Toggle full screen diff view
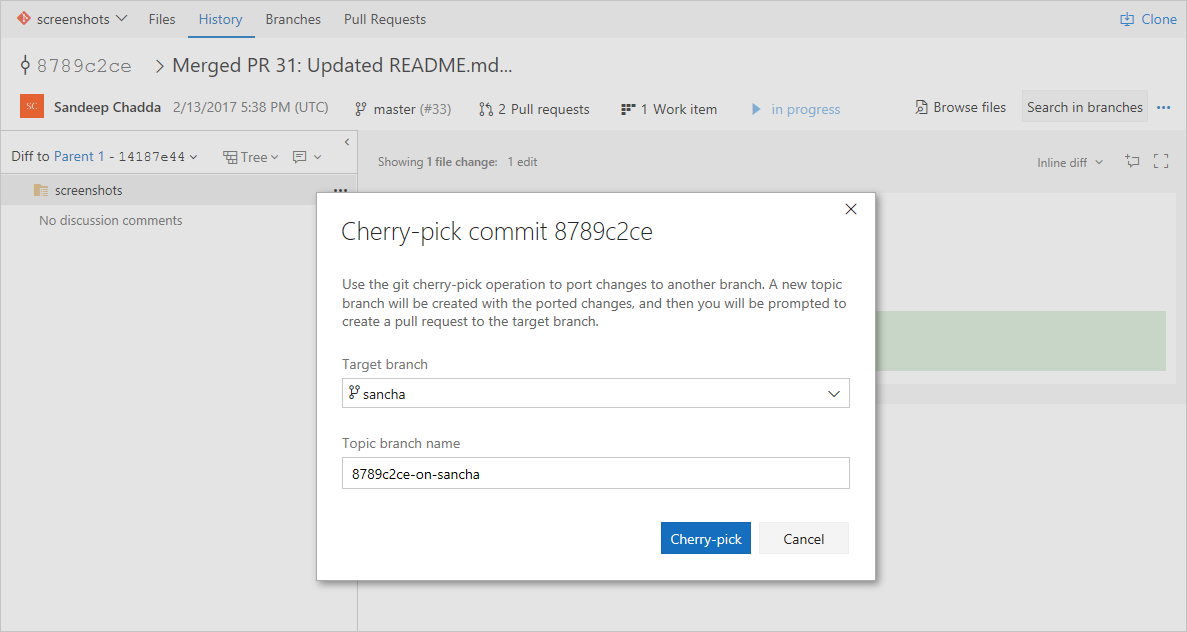 coord(1161,160)
